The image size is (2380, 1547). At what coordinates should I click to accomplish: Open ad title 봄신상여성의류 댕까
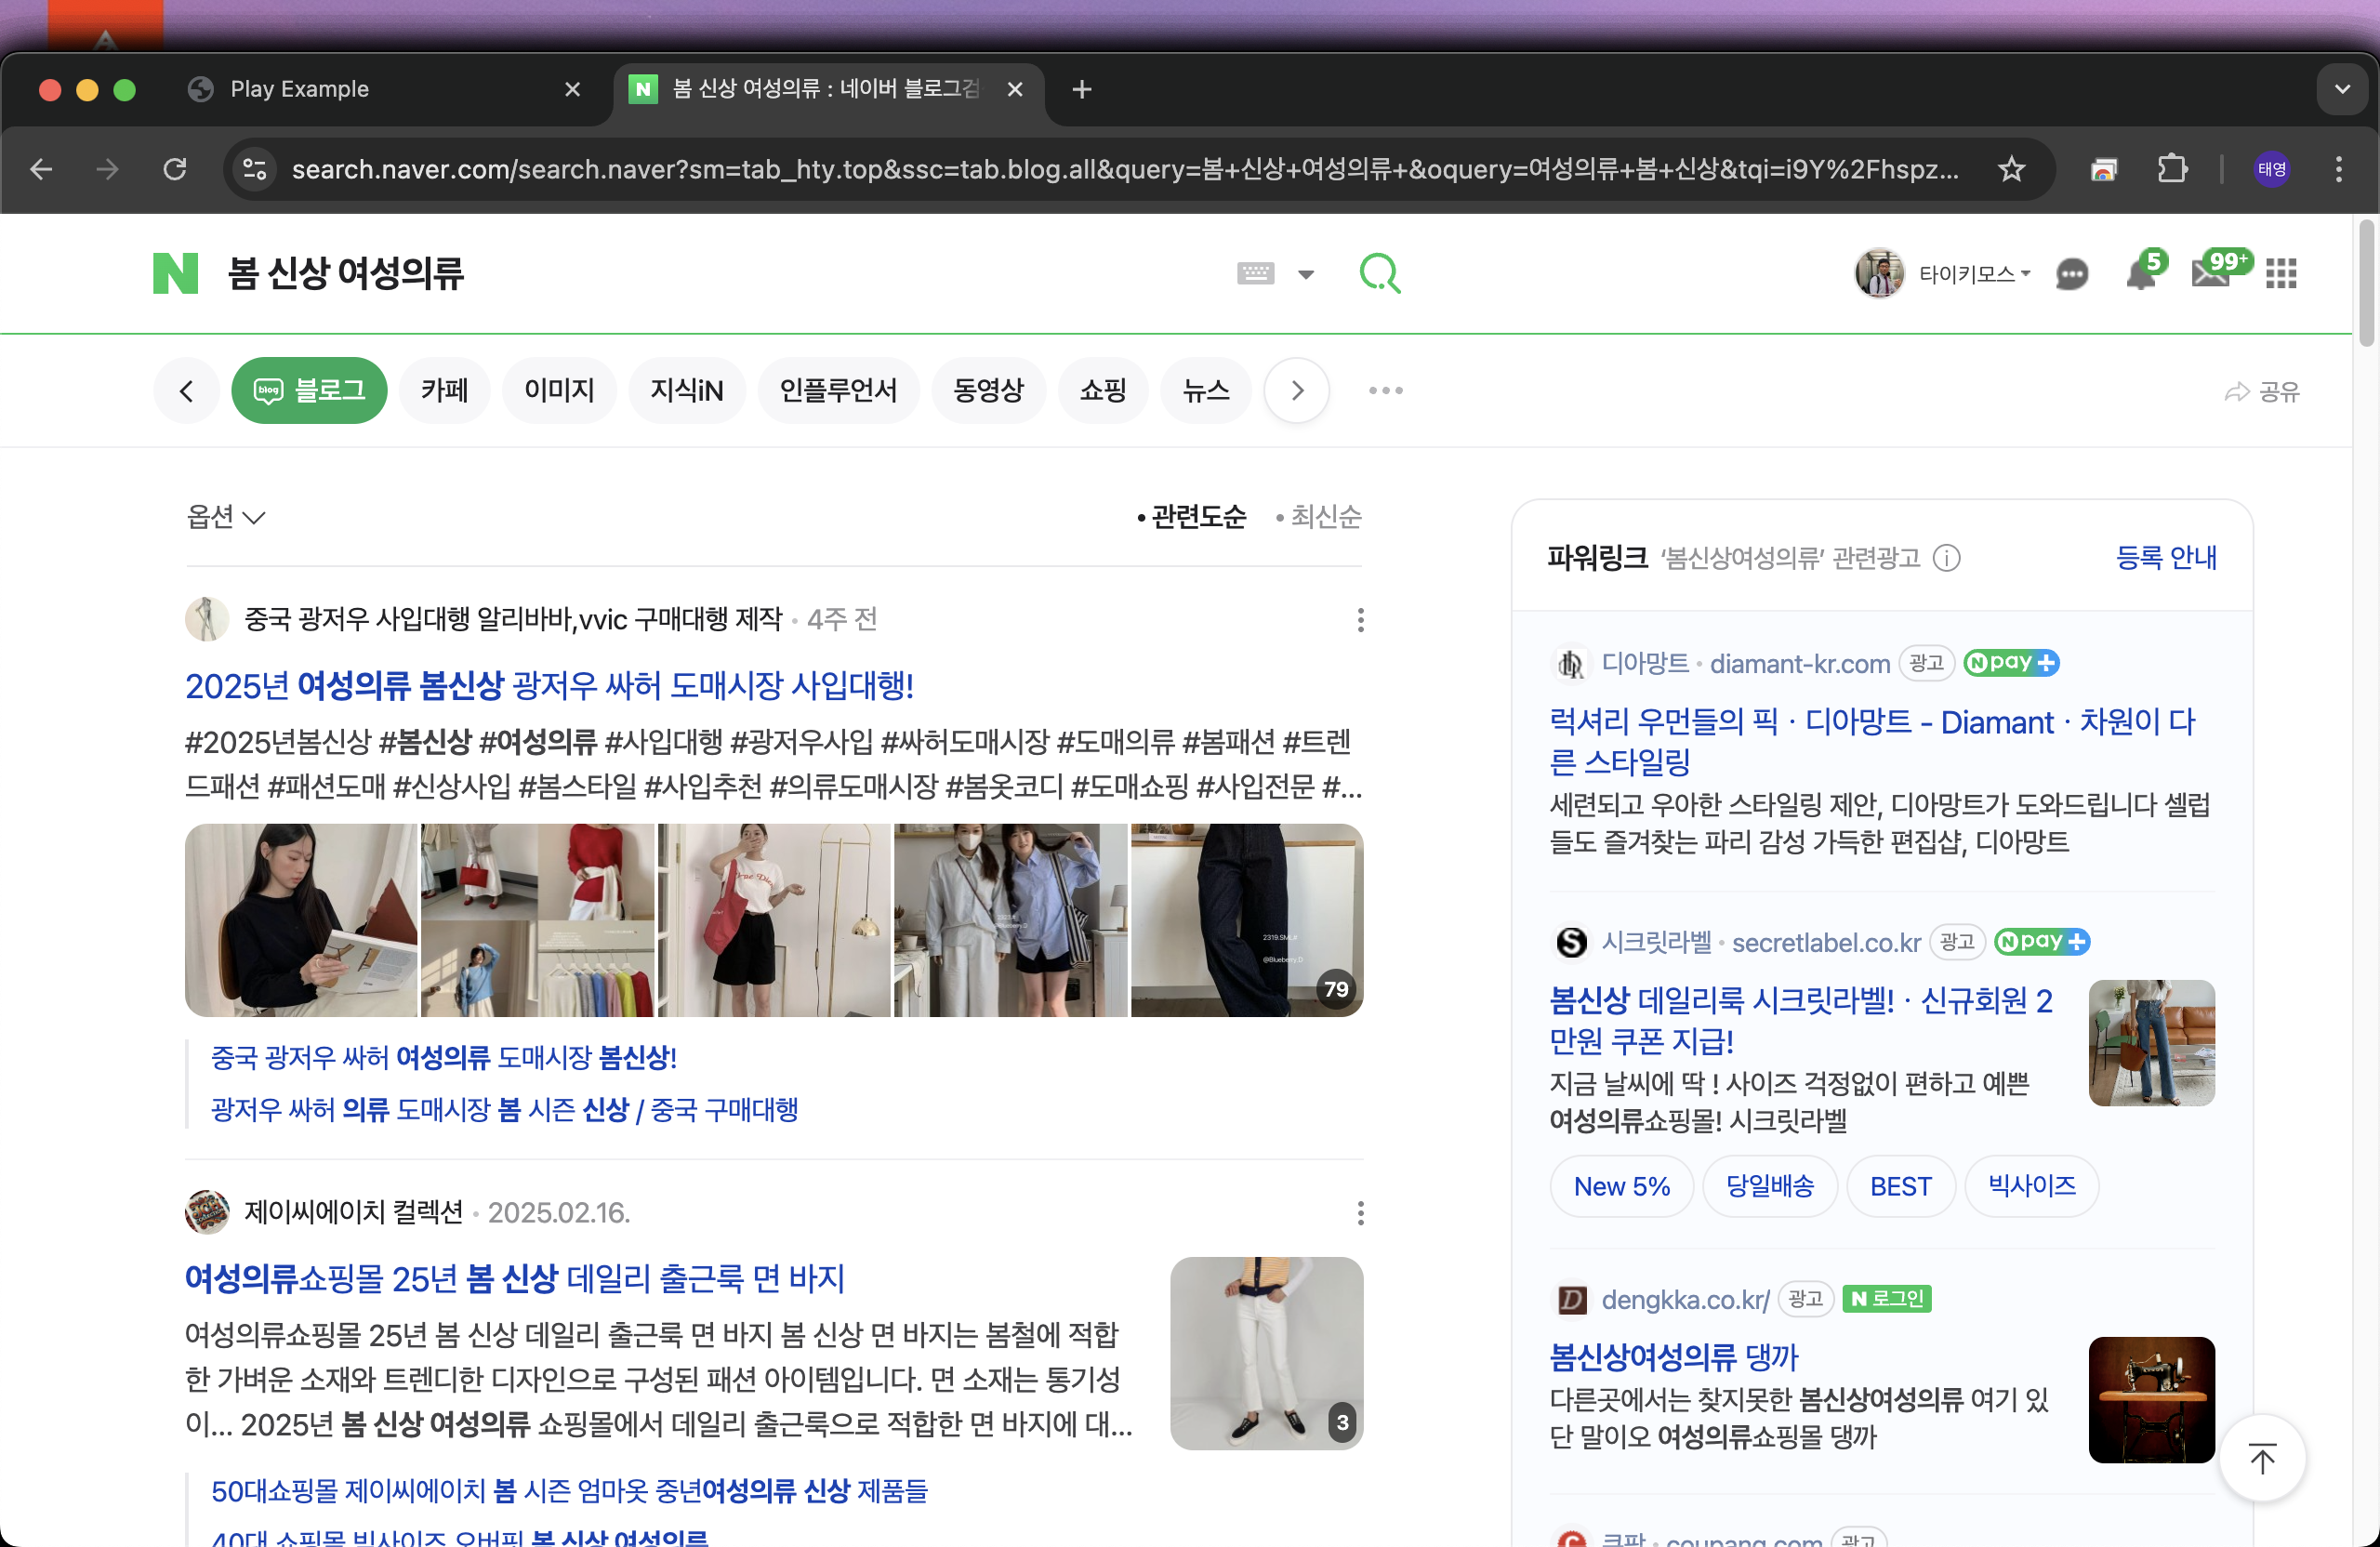coord(1674,1356)
